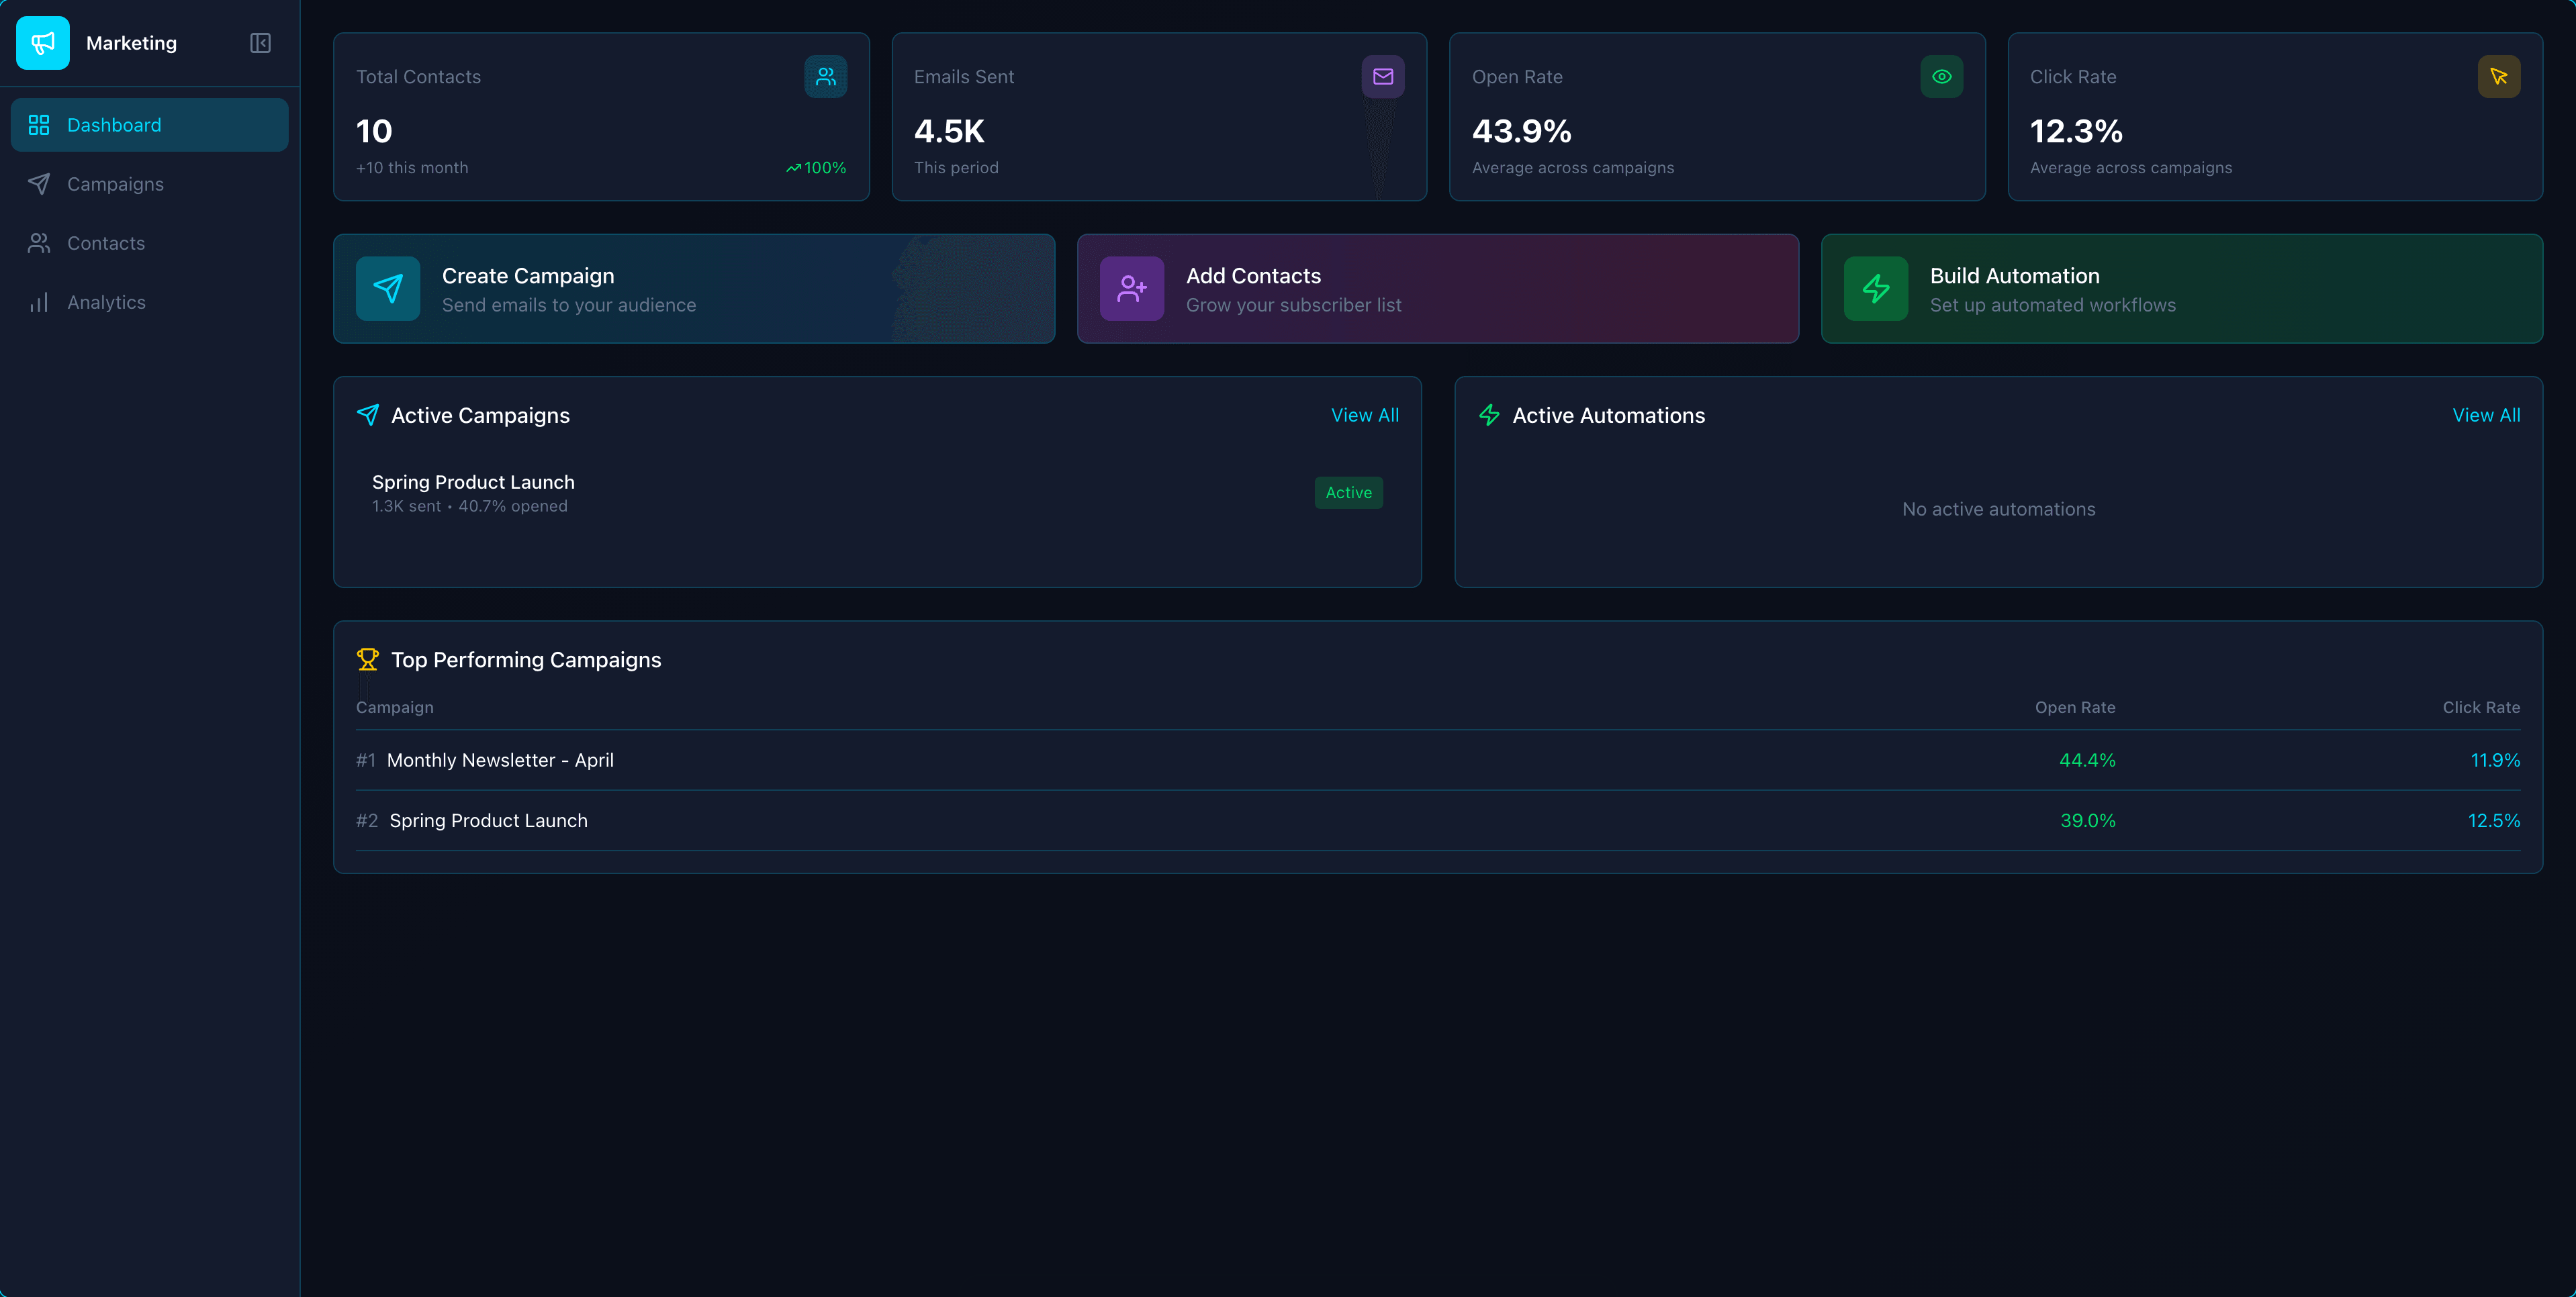The width and height of the screenshot is (2576, 1297).
Task: Click the paper plane icon beside Active Campaigns
Action: tap(368, 415)
